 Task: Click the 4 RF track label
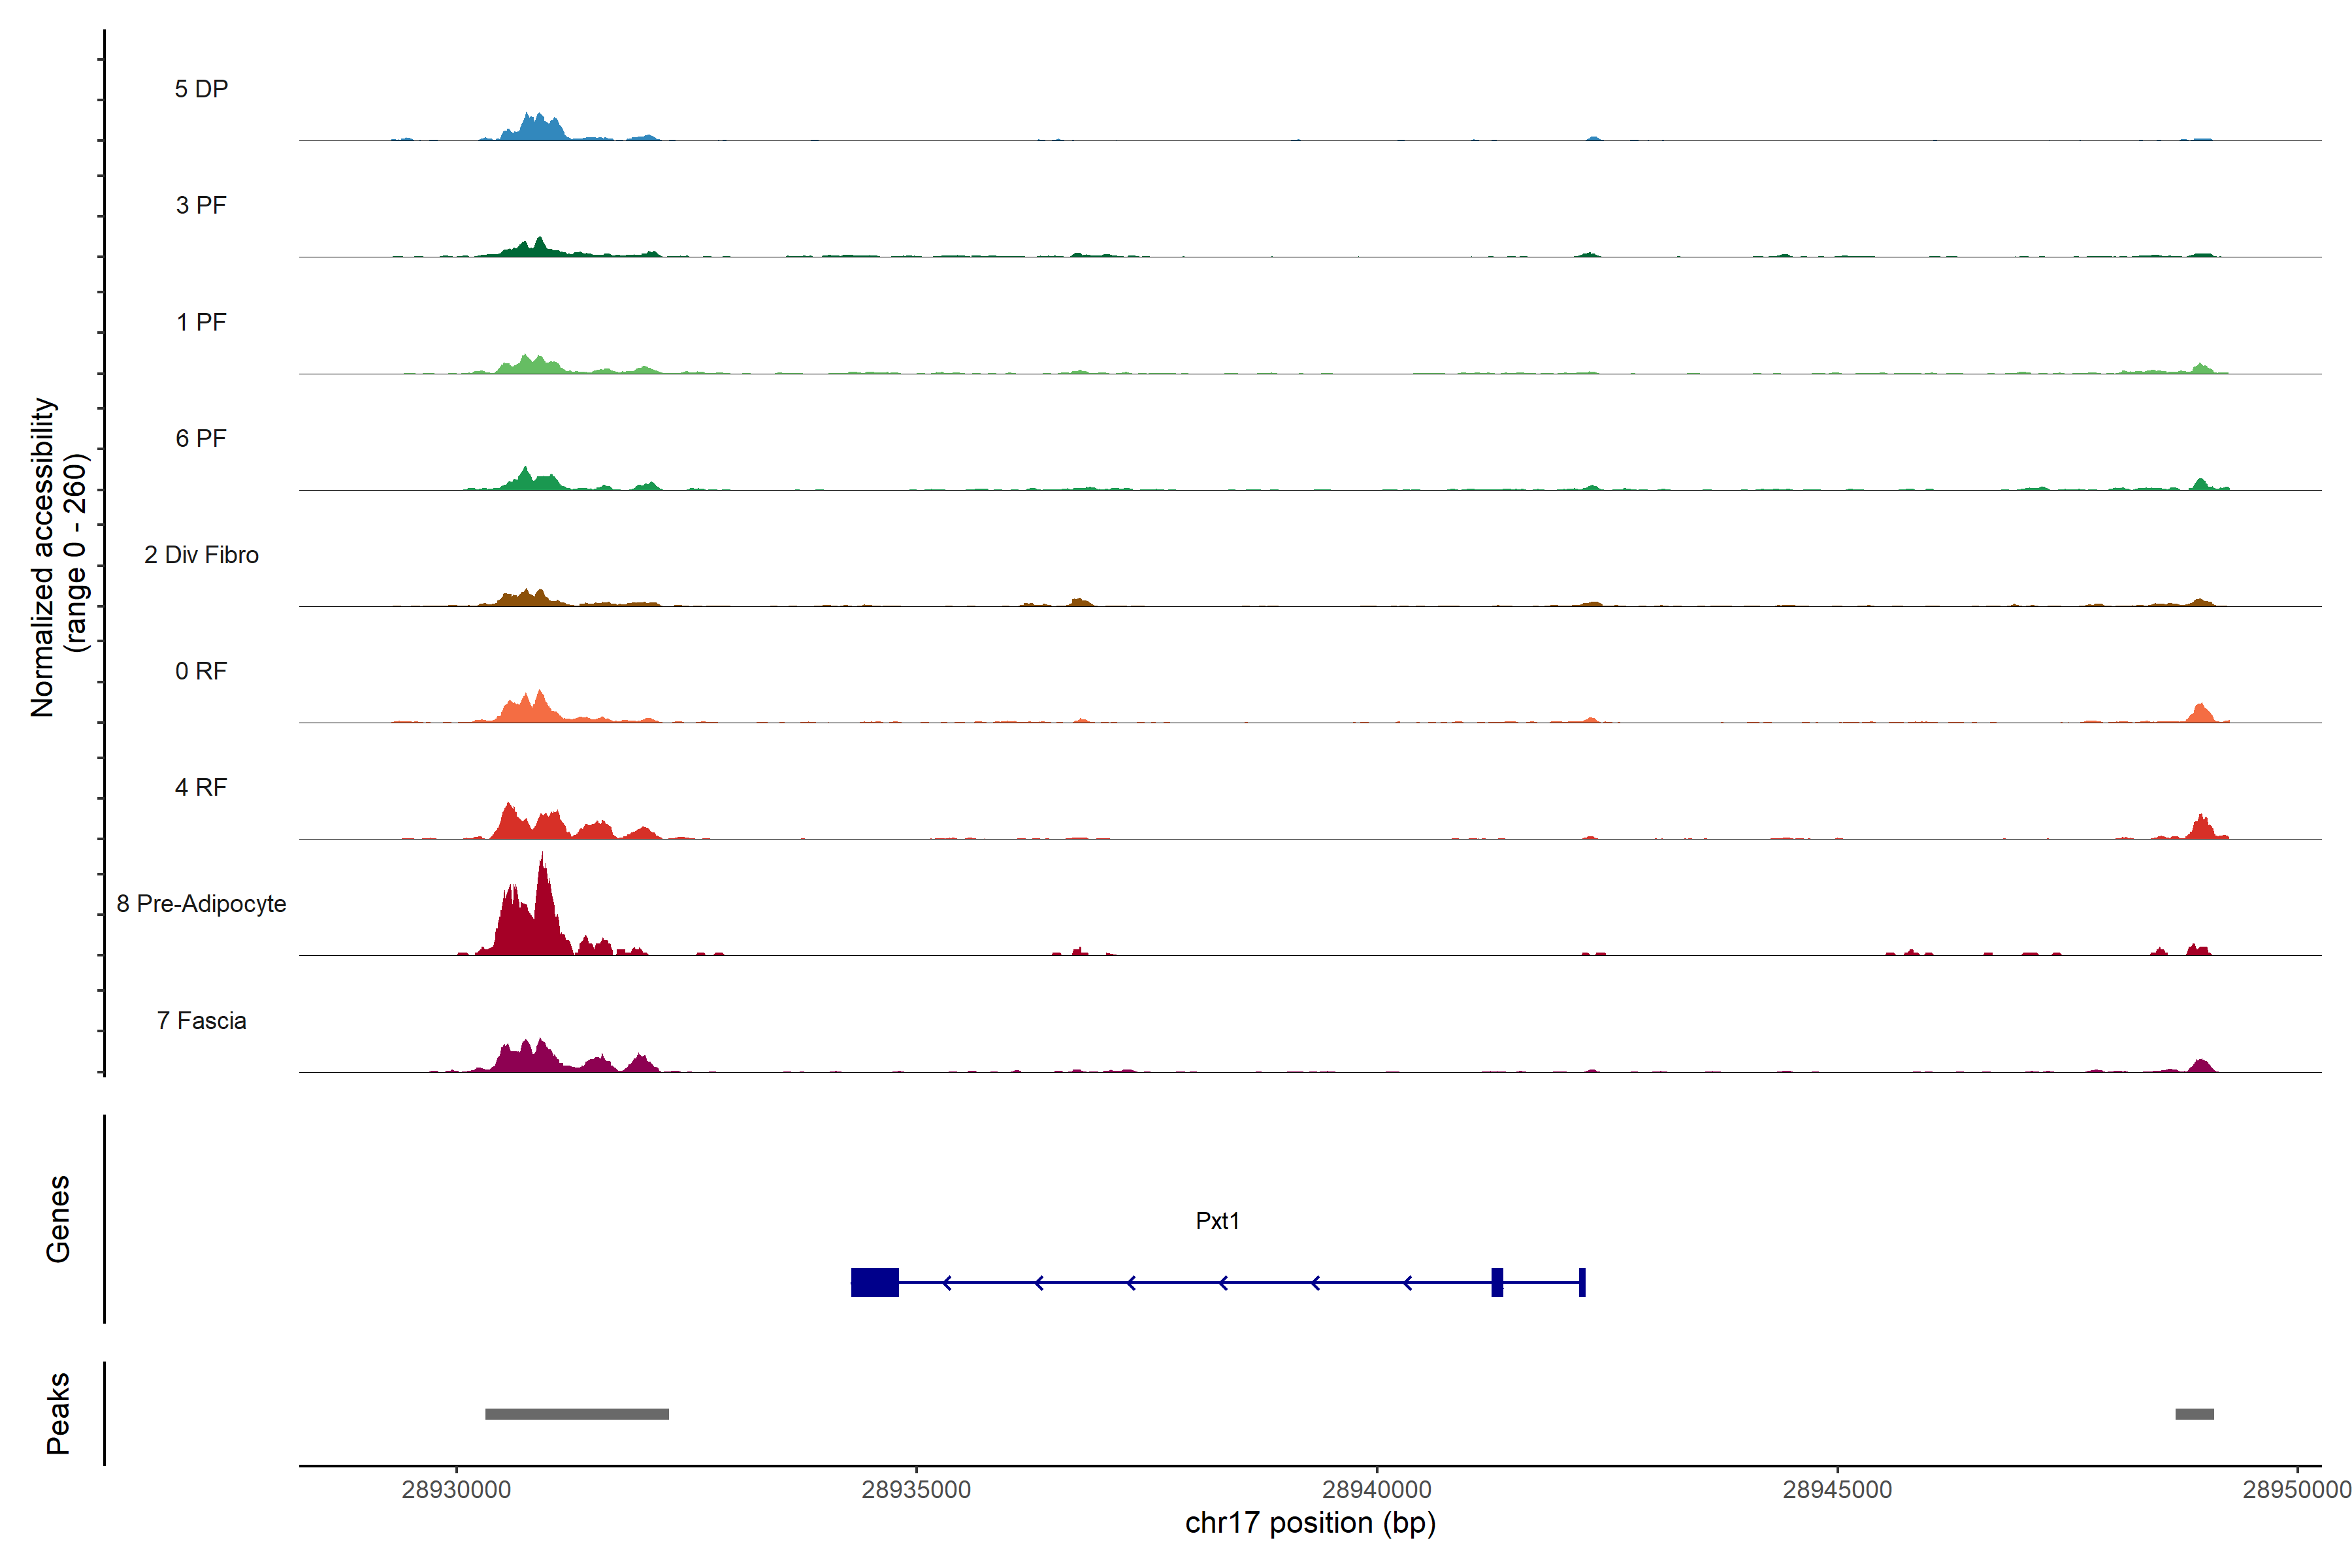pyautogui.click(x=201, y=788)
